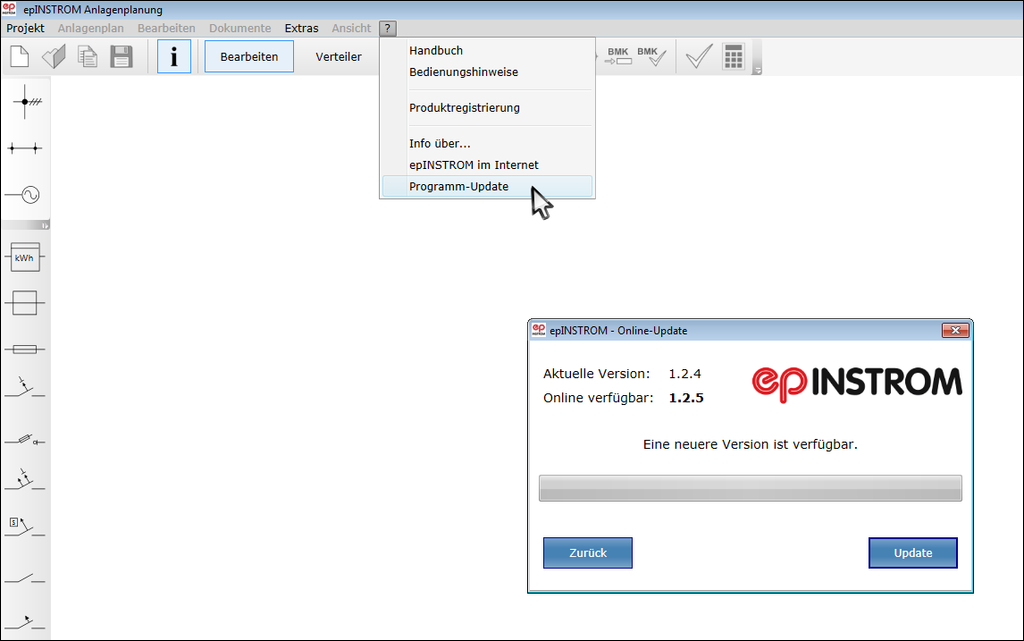Click the epINSTROM icon in the Online-Update title bar
Screen dimensions: 1024x641
point(539,330)
